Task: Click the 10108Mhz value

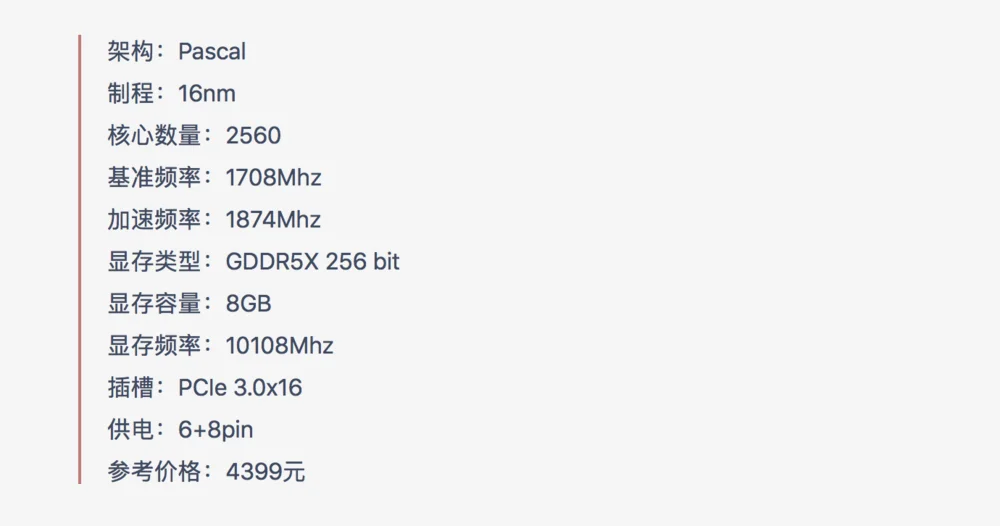Action: click(x=280, y=346)
